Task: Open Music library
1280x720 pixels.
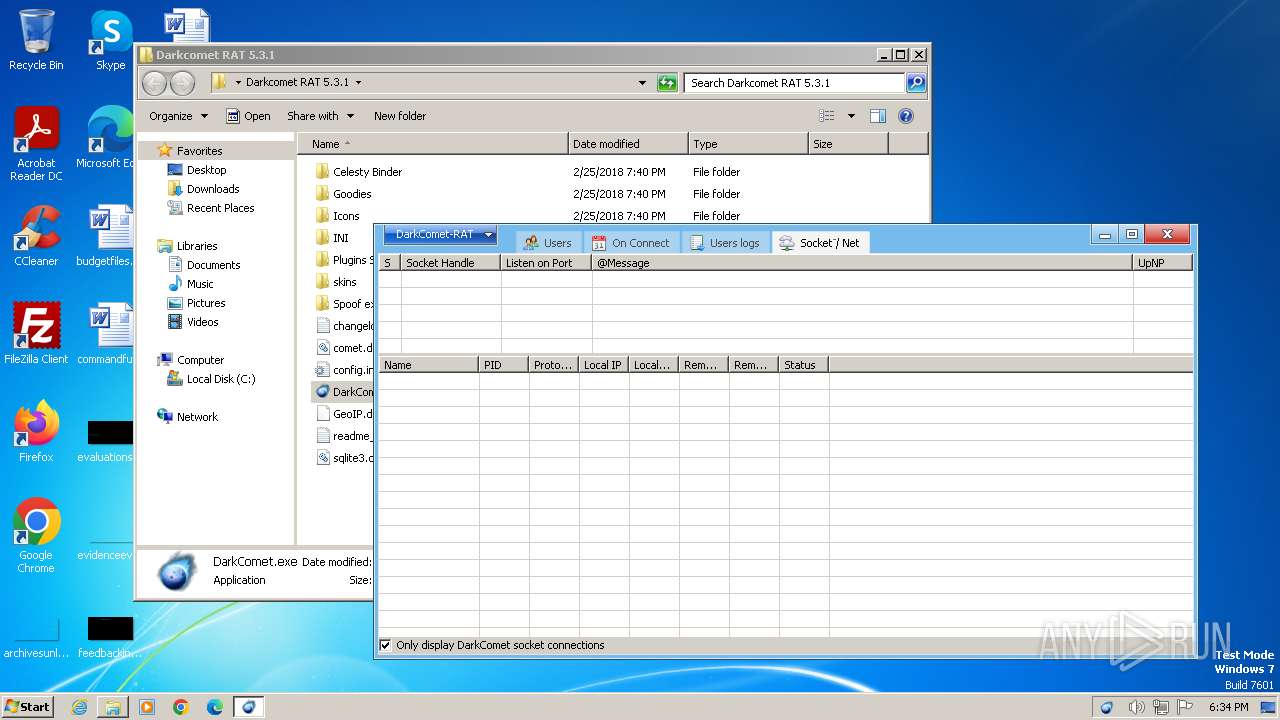Action: [200, 284]
